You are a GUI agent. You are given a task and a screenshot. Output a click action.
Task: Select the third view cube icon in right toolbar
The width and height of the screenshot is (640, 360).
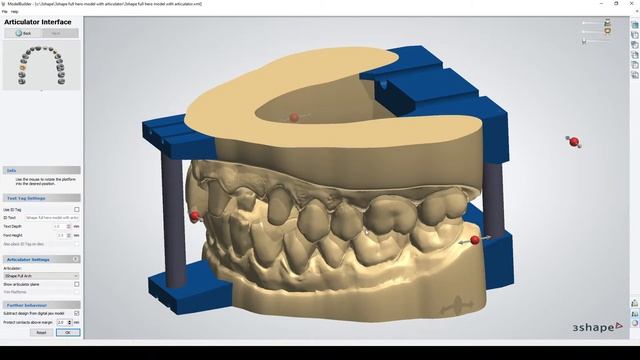[x=635, y=44]
